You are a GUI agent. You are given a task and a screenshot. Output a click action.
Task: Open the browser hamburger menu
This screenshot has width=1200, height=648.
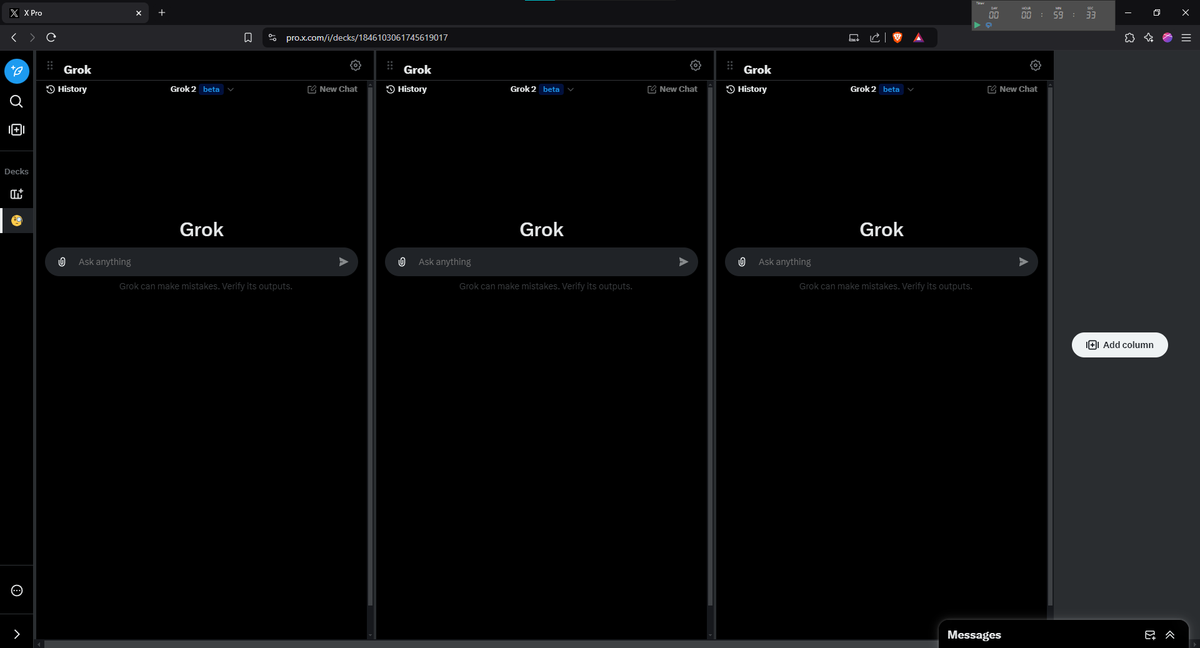pyautogui.click(x=1186, y=37)
